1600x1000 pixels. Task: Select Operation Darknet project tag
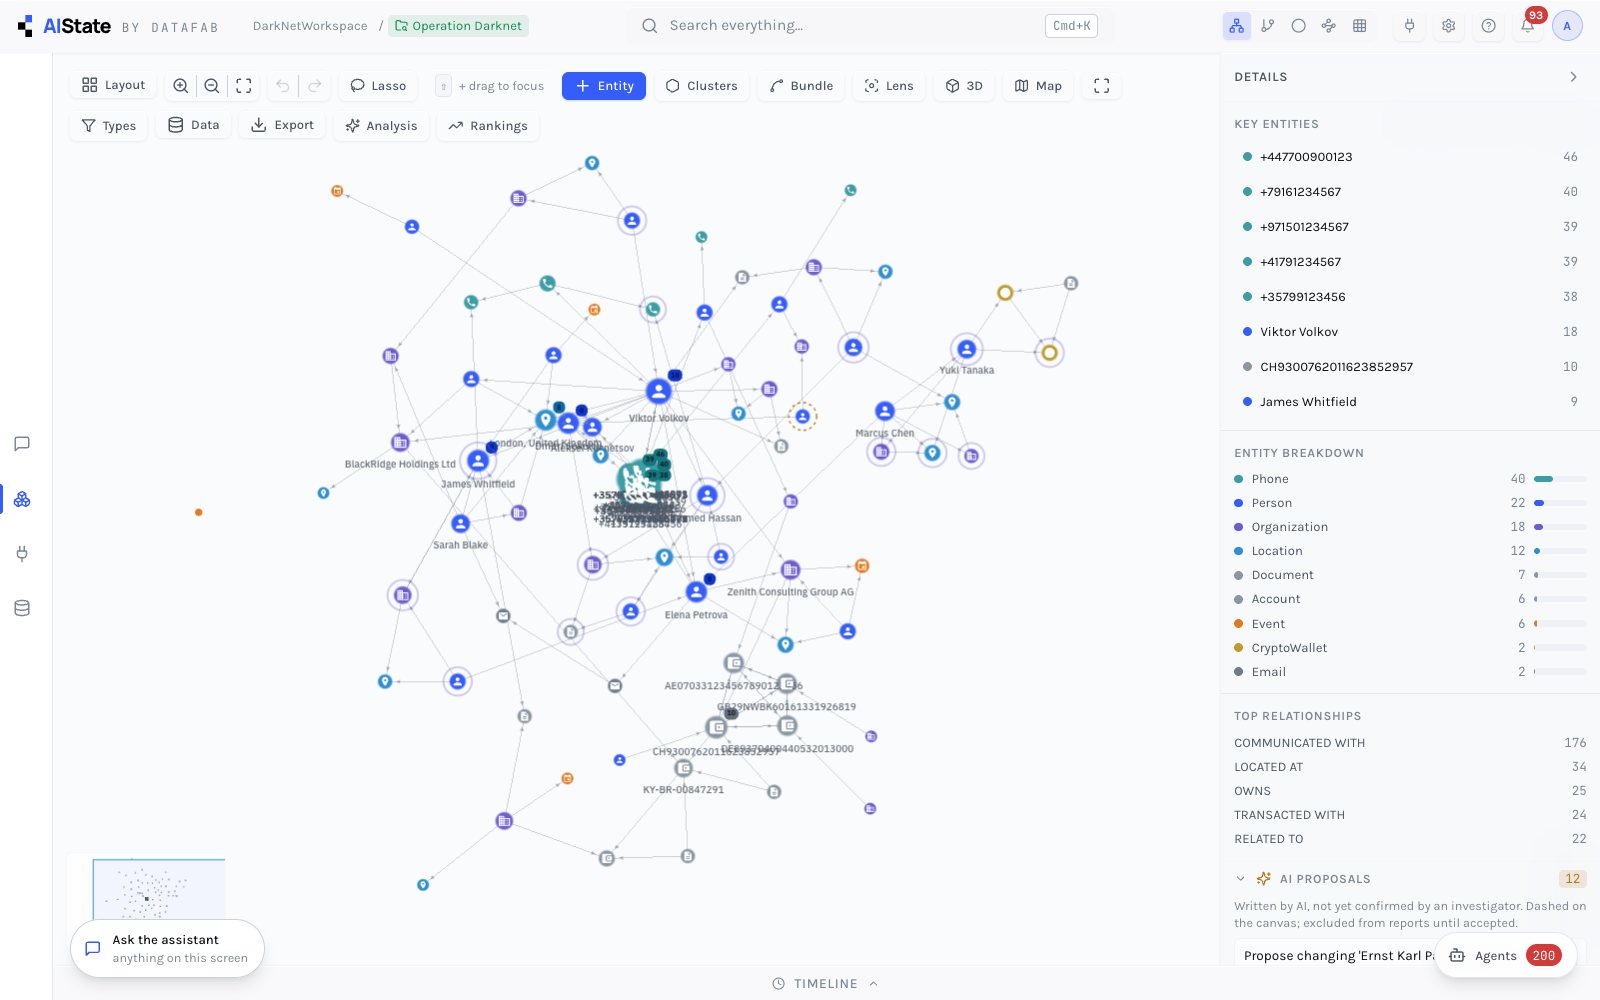(459, 26)
